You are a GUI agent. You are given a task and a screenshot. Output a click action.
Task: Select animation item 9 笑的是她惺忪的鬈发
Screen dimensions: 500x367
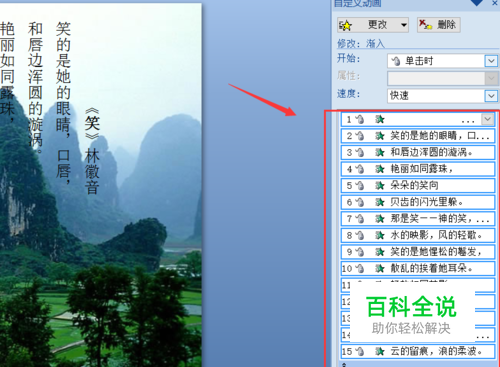coord(418,252)
